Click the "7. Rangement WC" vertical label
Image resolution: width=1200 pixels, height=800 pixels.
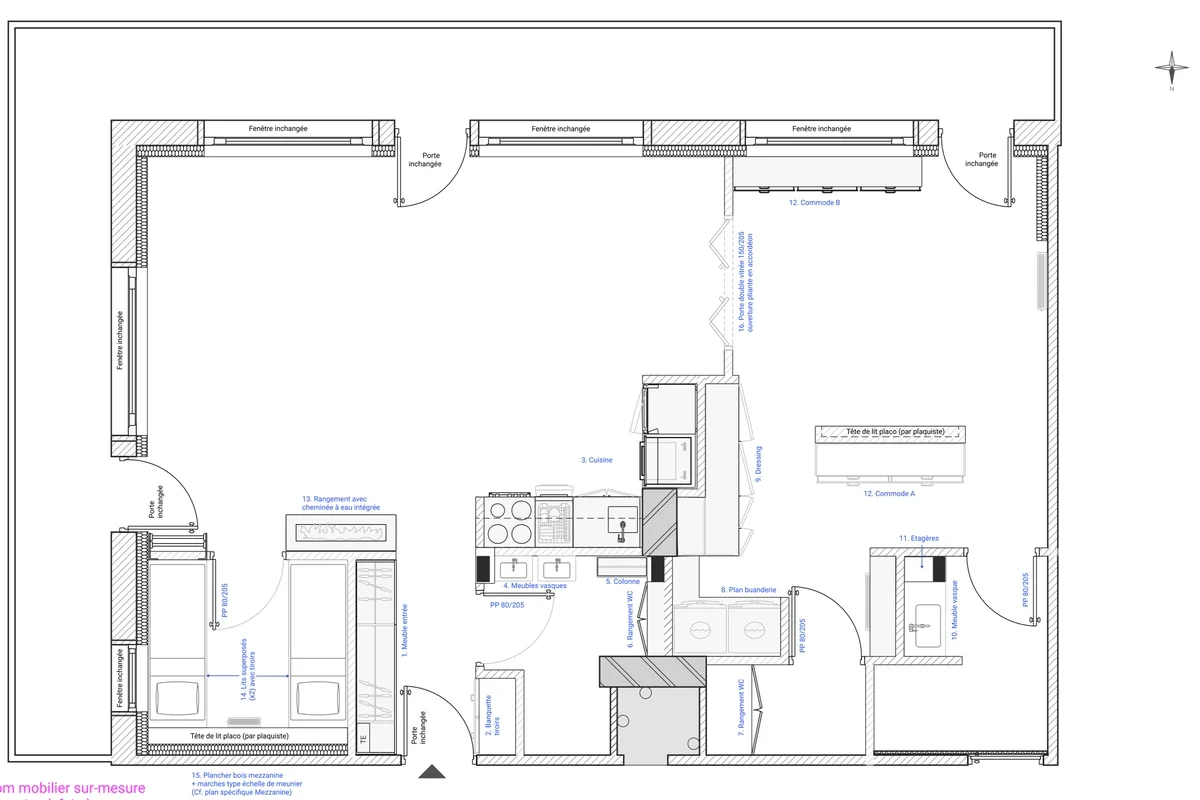[741, 708]
